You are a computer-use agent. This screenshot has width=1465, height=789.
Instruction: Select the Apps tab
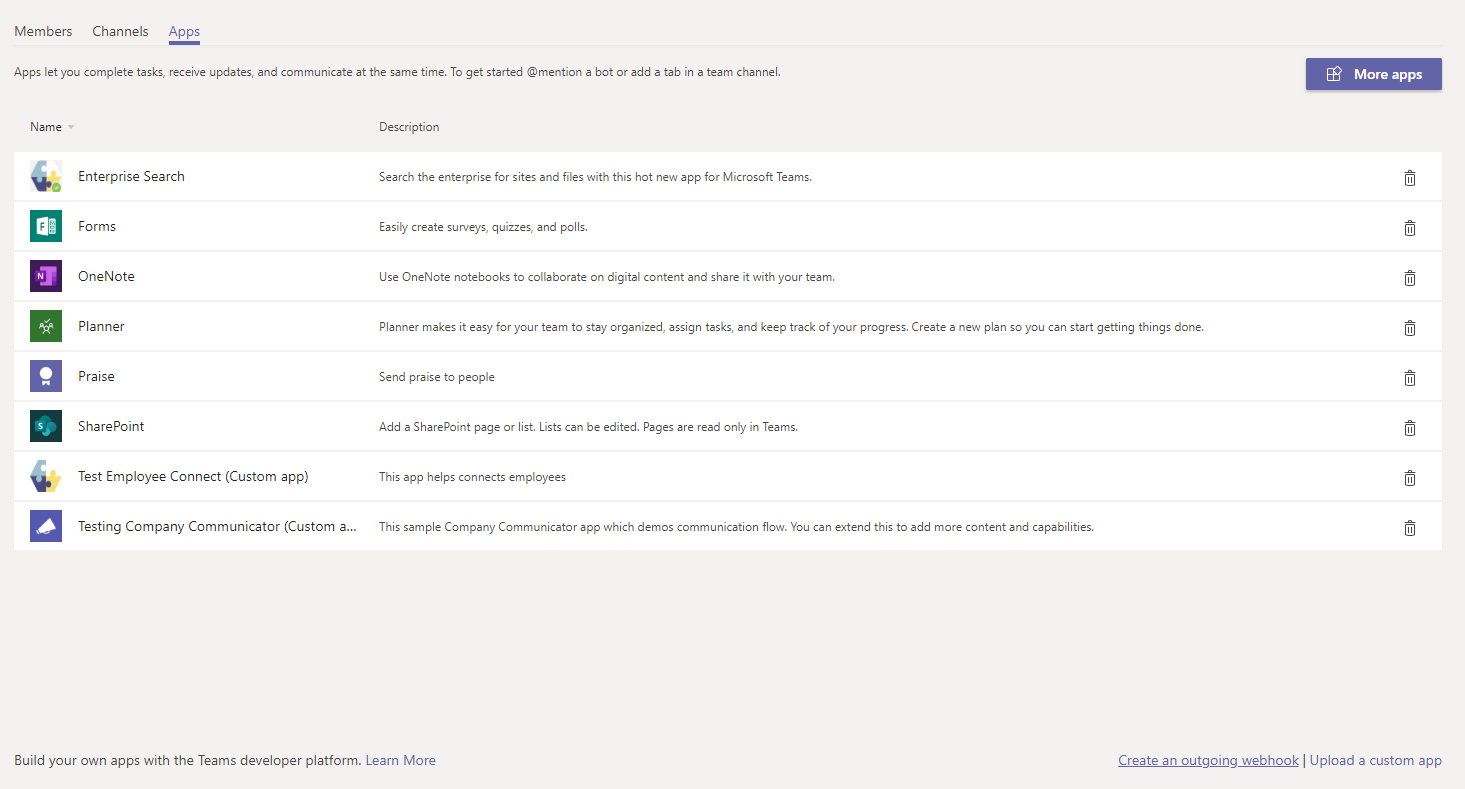point(184,31)
